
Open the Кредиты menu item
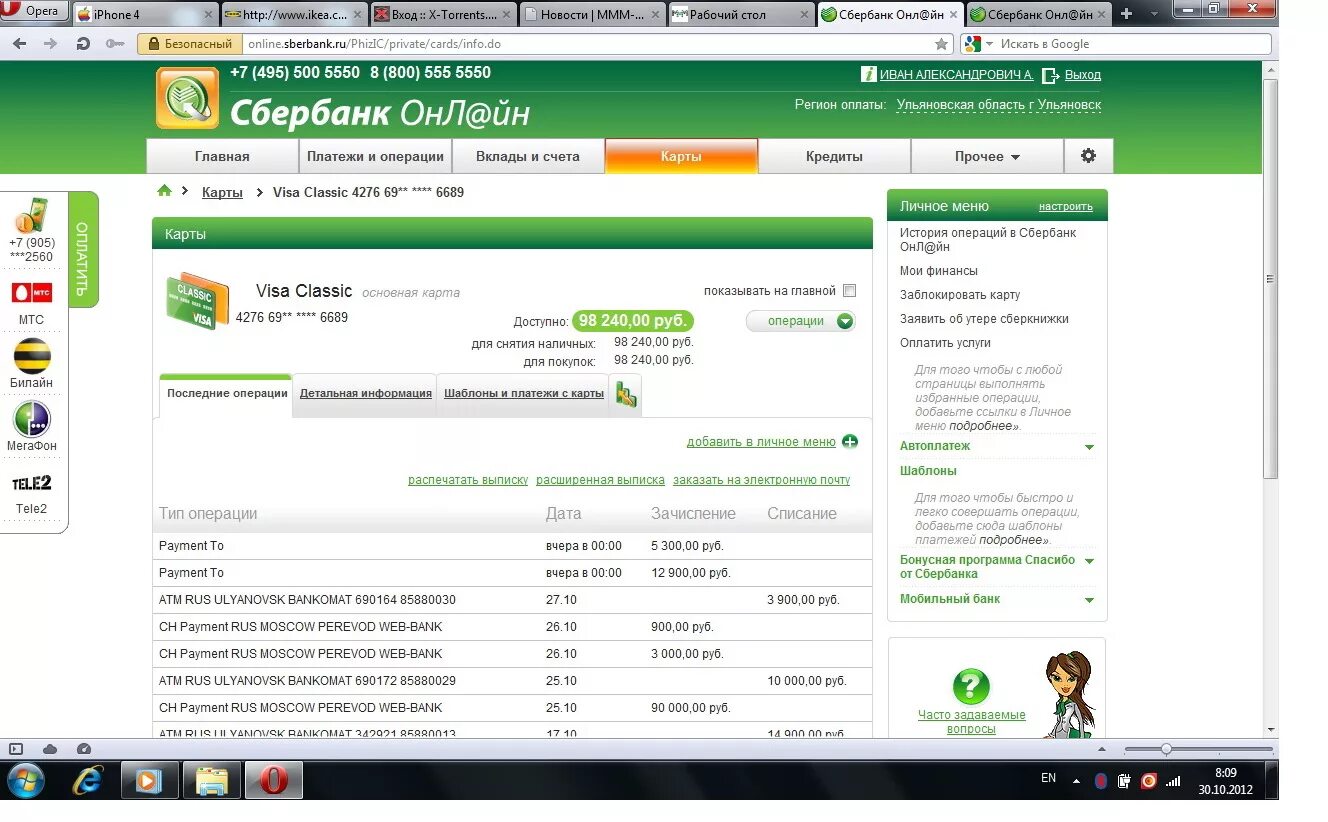click(x=834, y=156)
